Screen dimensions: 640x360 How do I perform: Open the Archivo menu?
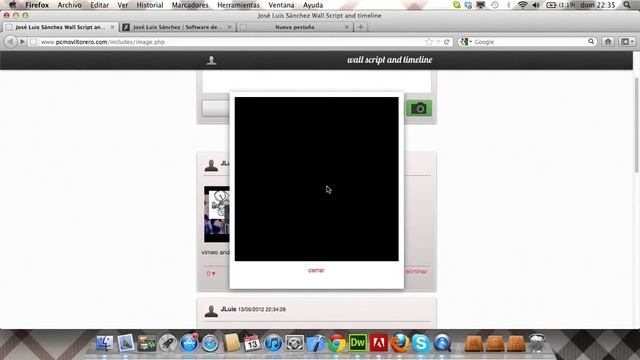[x=69, y=5]
